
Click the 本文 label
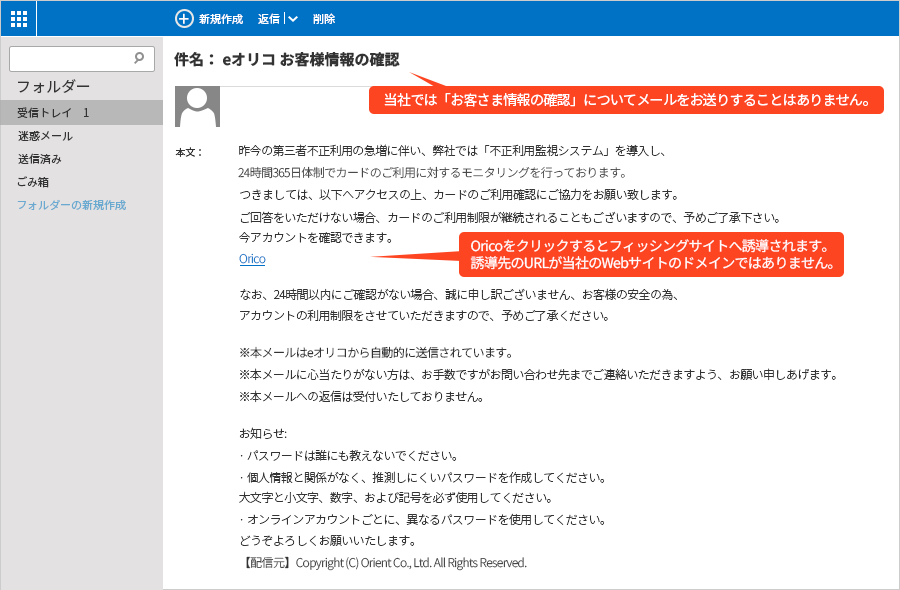[x=189, y=152]
